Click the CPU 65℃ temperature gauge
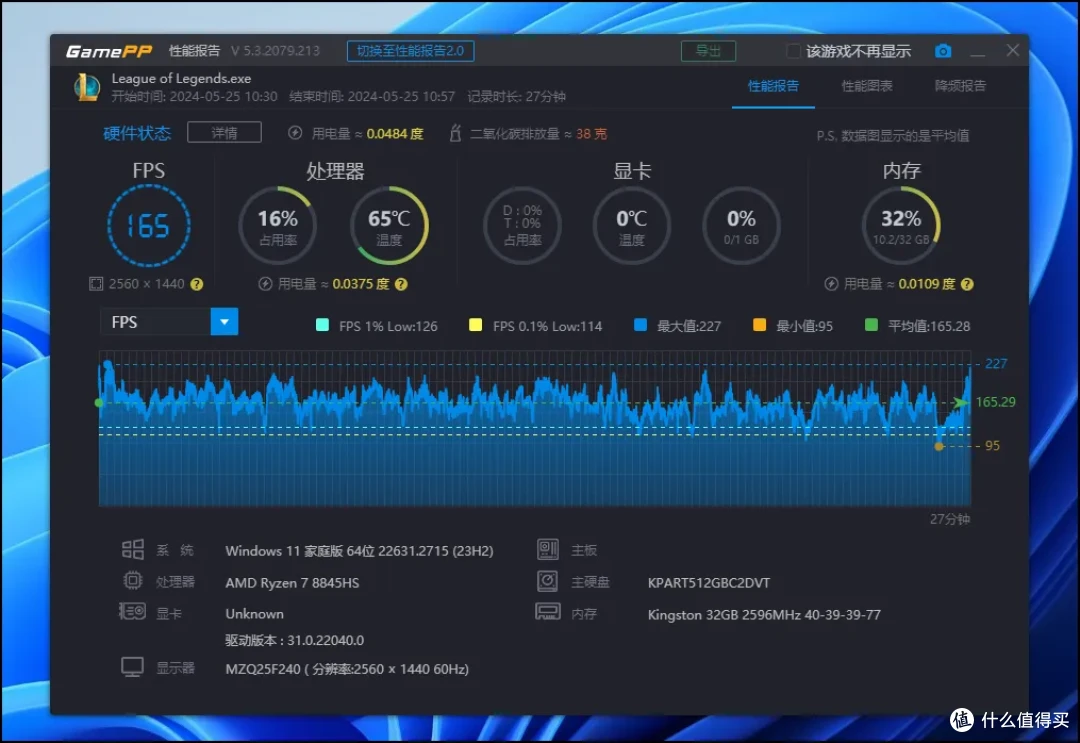This screenshot has height=743, width=1080. [x=389, y=225]
